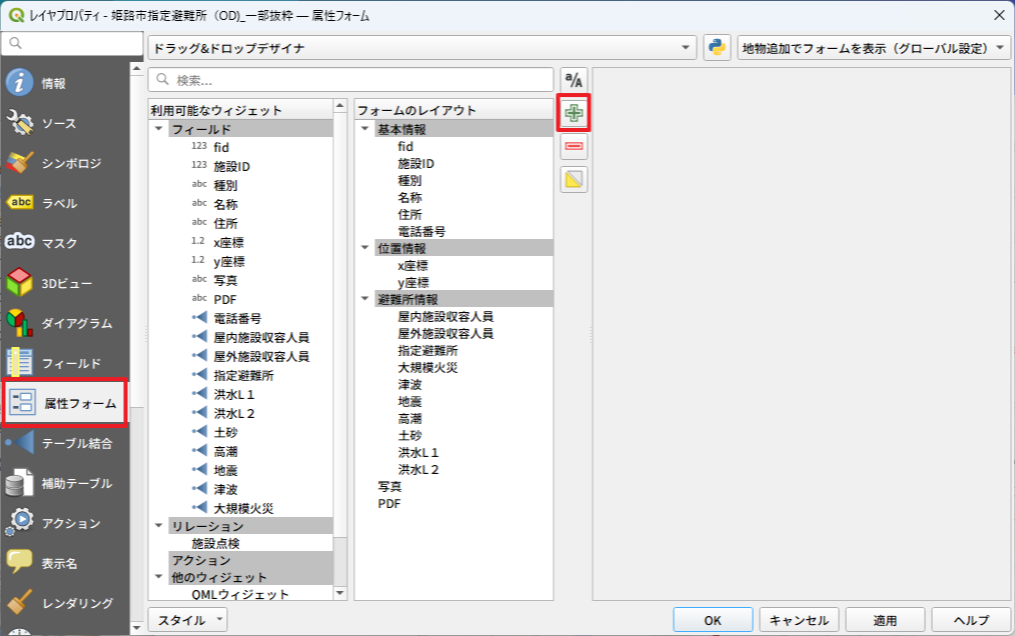Open the ドラッグ&ドロップデザイナ editor dropdown
Image resolution: width=1015 pixels, height=636 pixels.
[x=422, y=48]
